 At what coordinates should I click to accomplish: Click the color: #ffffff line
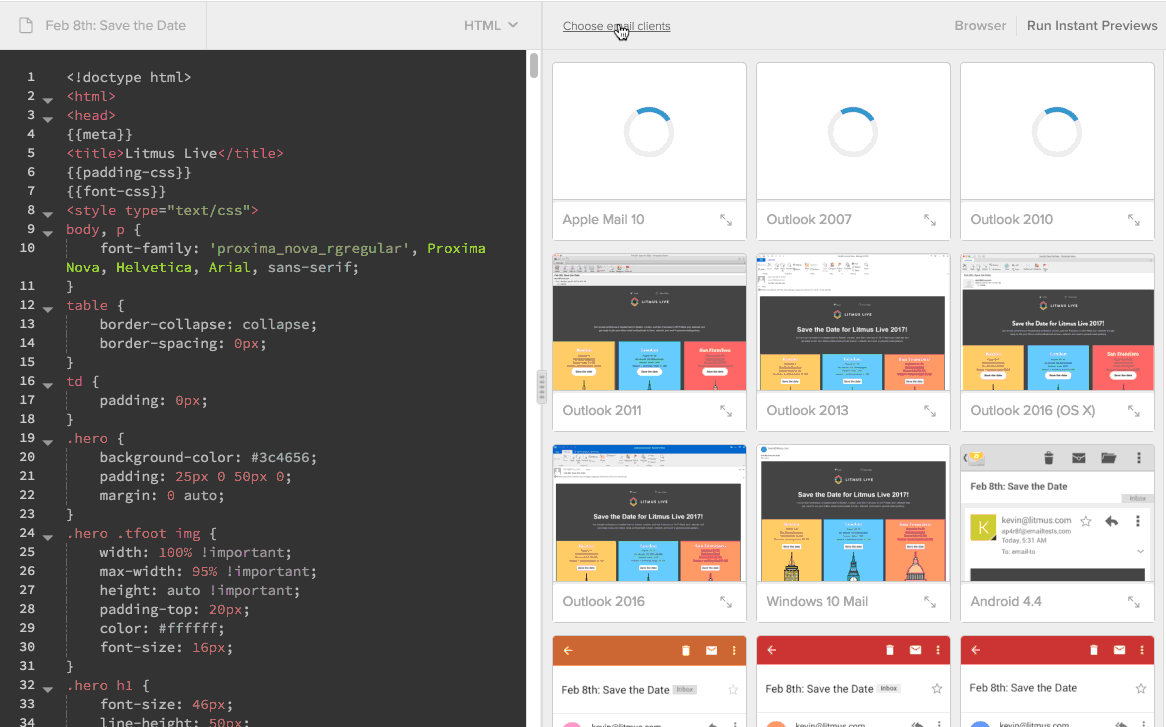(162, 628)
